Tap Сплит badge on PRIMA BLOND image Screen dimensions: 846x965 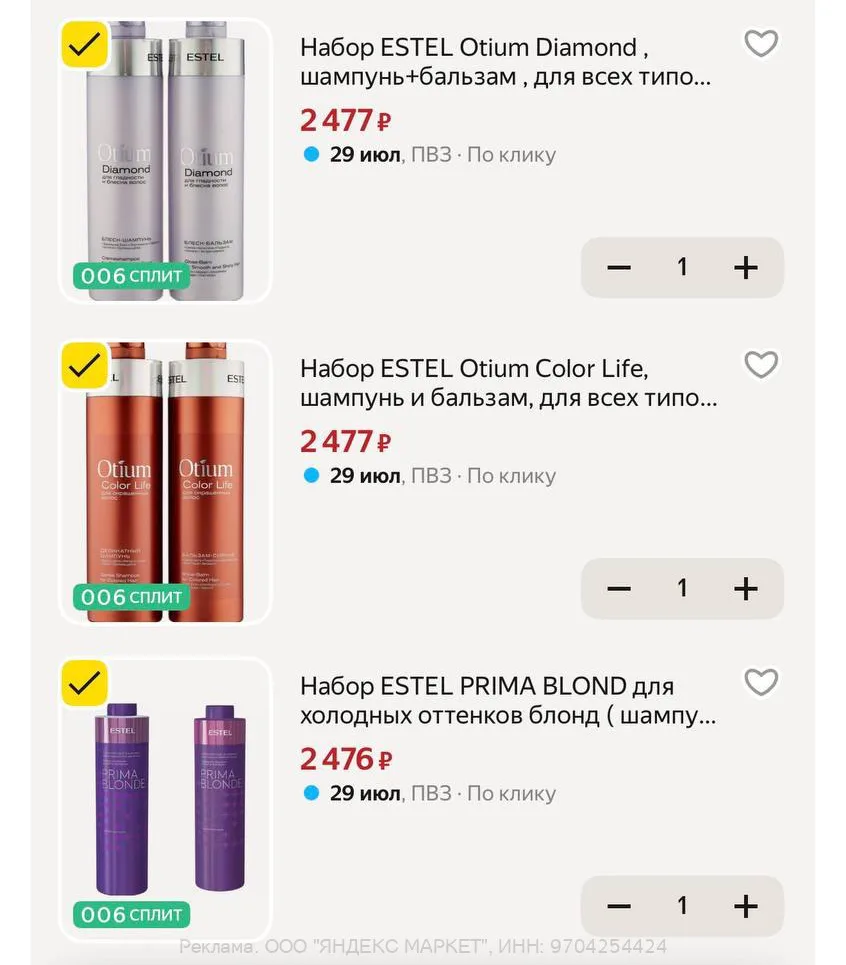coord(131,915)
